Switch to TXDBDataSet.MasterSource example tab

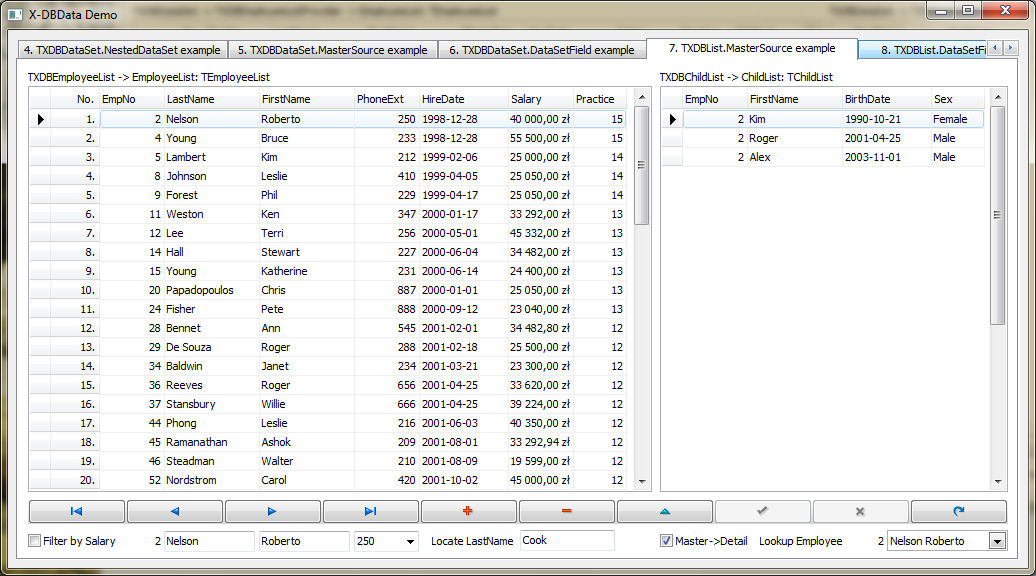(x=332, y=50)
